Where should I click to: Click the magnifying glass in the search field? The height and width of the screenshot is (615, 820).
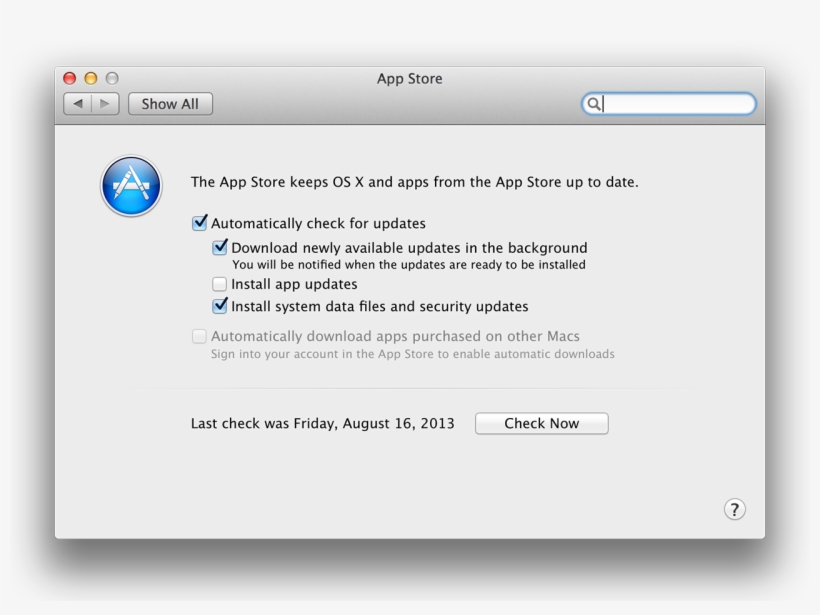[x=593, y=103]
